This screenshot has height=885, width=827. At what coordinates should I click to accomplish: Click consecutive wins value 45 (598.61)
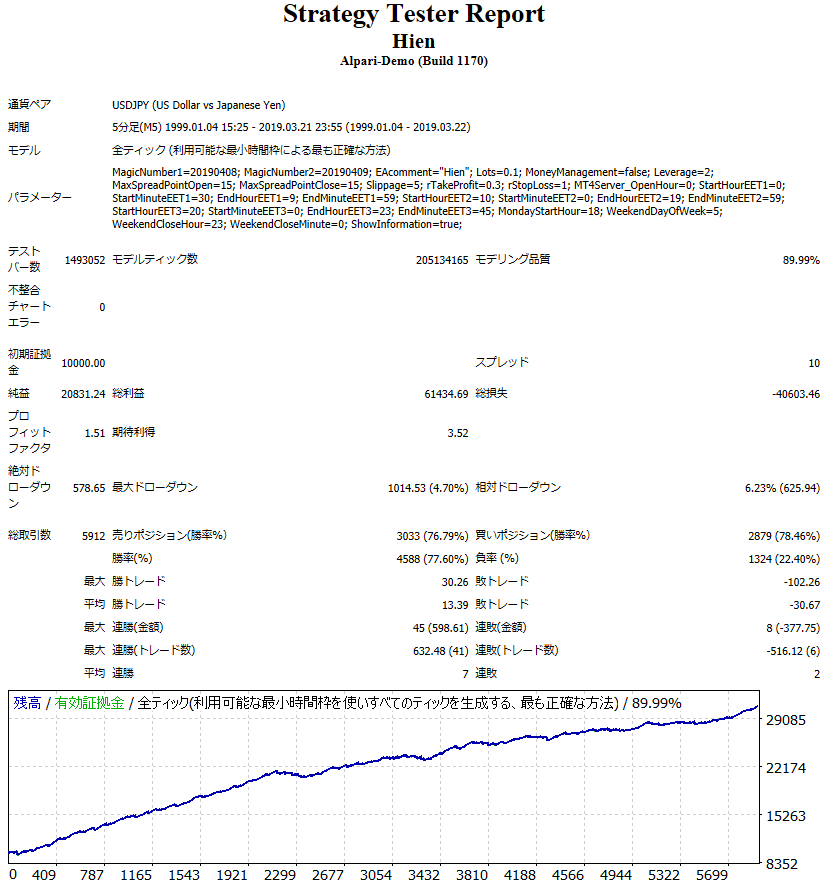(x=440, y=628)
